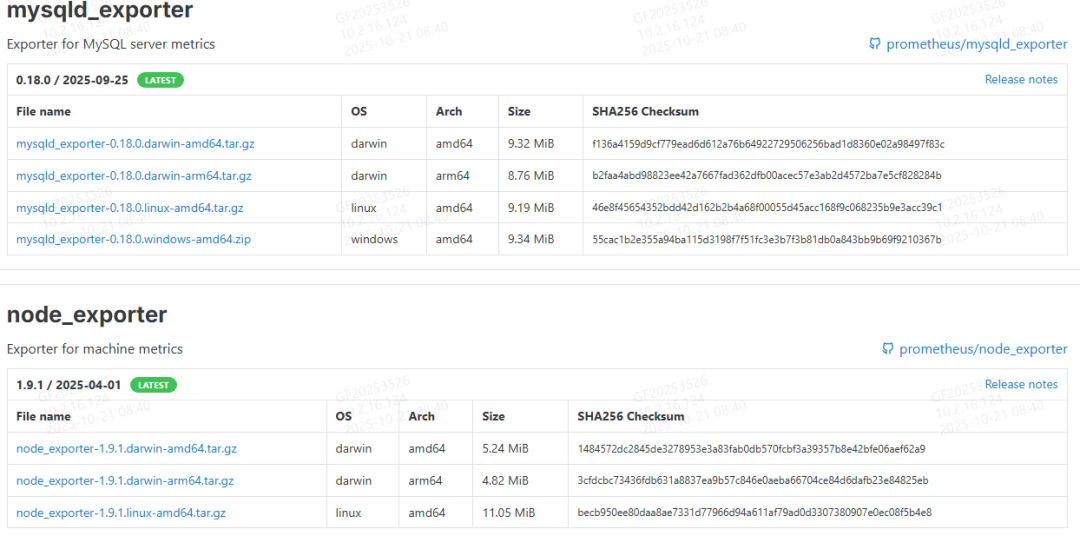Click checksum starting with becb950ee80da
The height and width of the screenshot is (536, 1080).
(x=755, y=513)
